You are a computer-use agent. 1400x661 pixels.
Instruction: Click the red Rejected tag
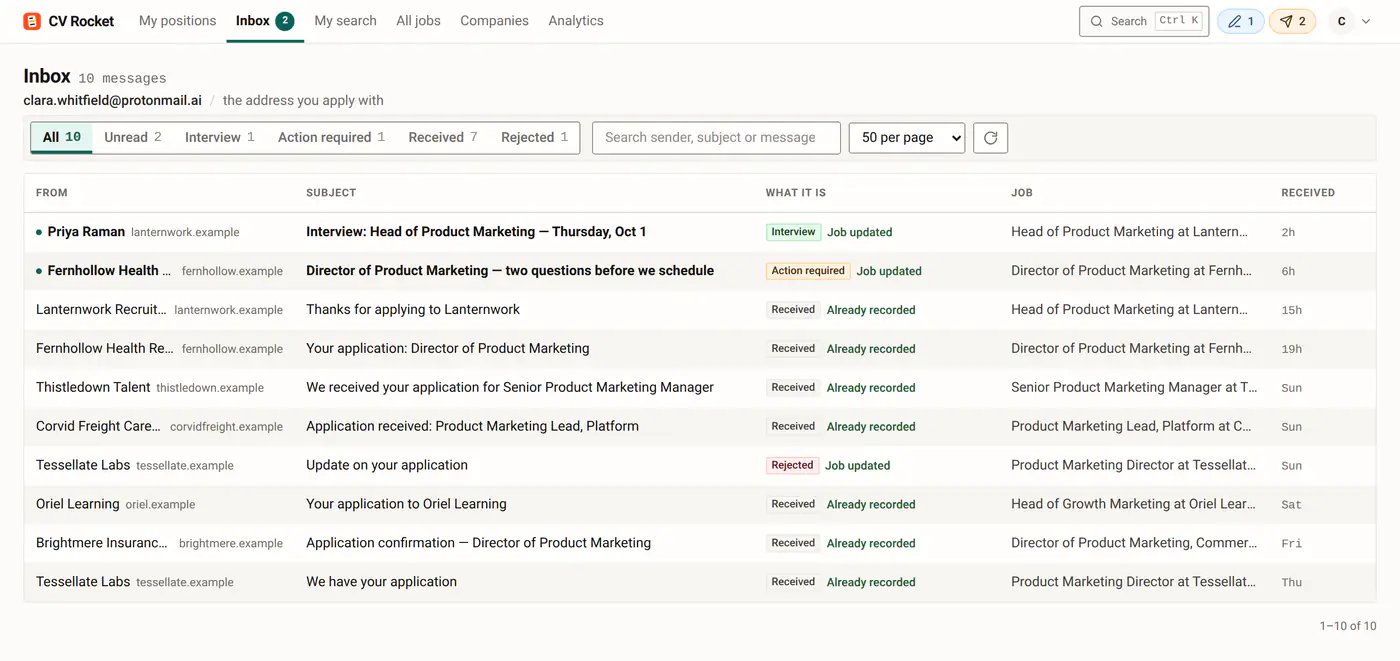coord(792,465)
